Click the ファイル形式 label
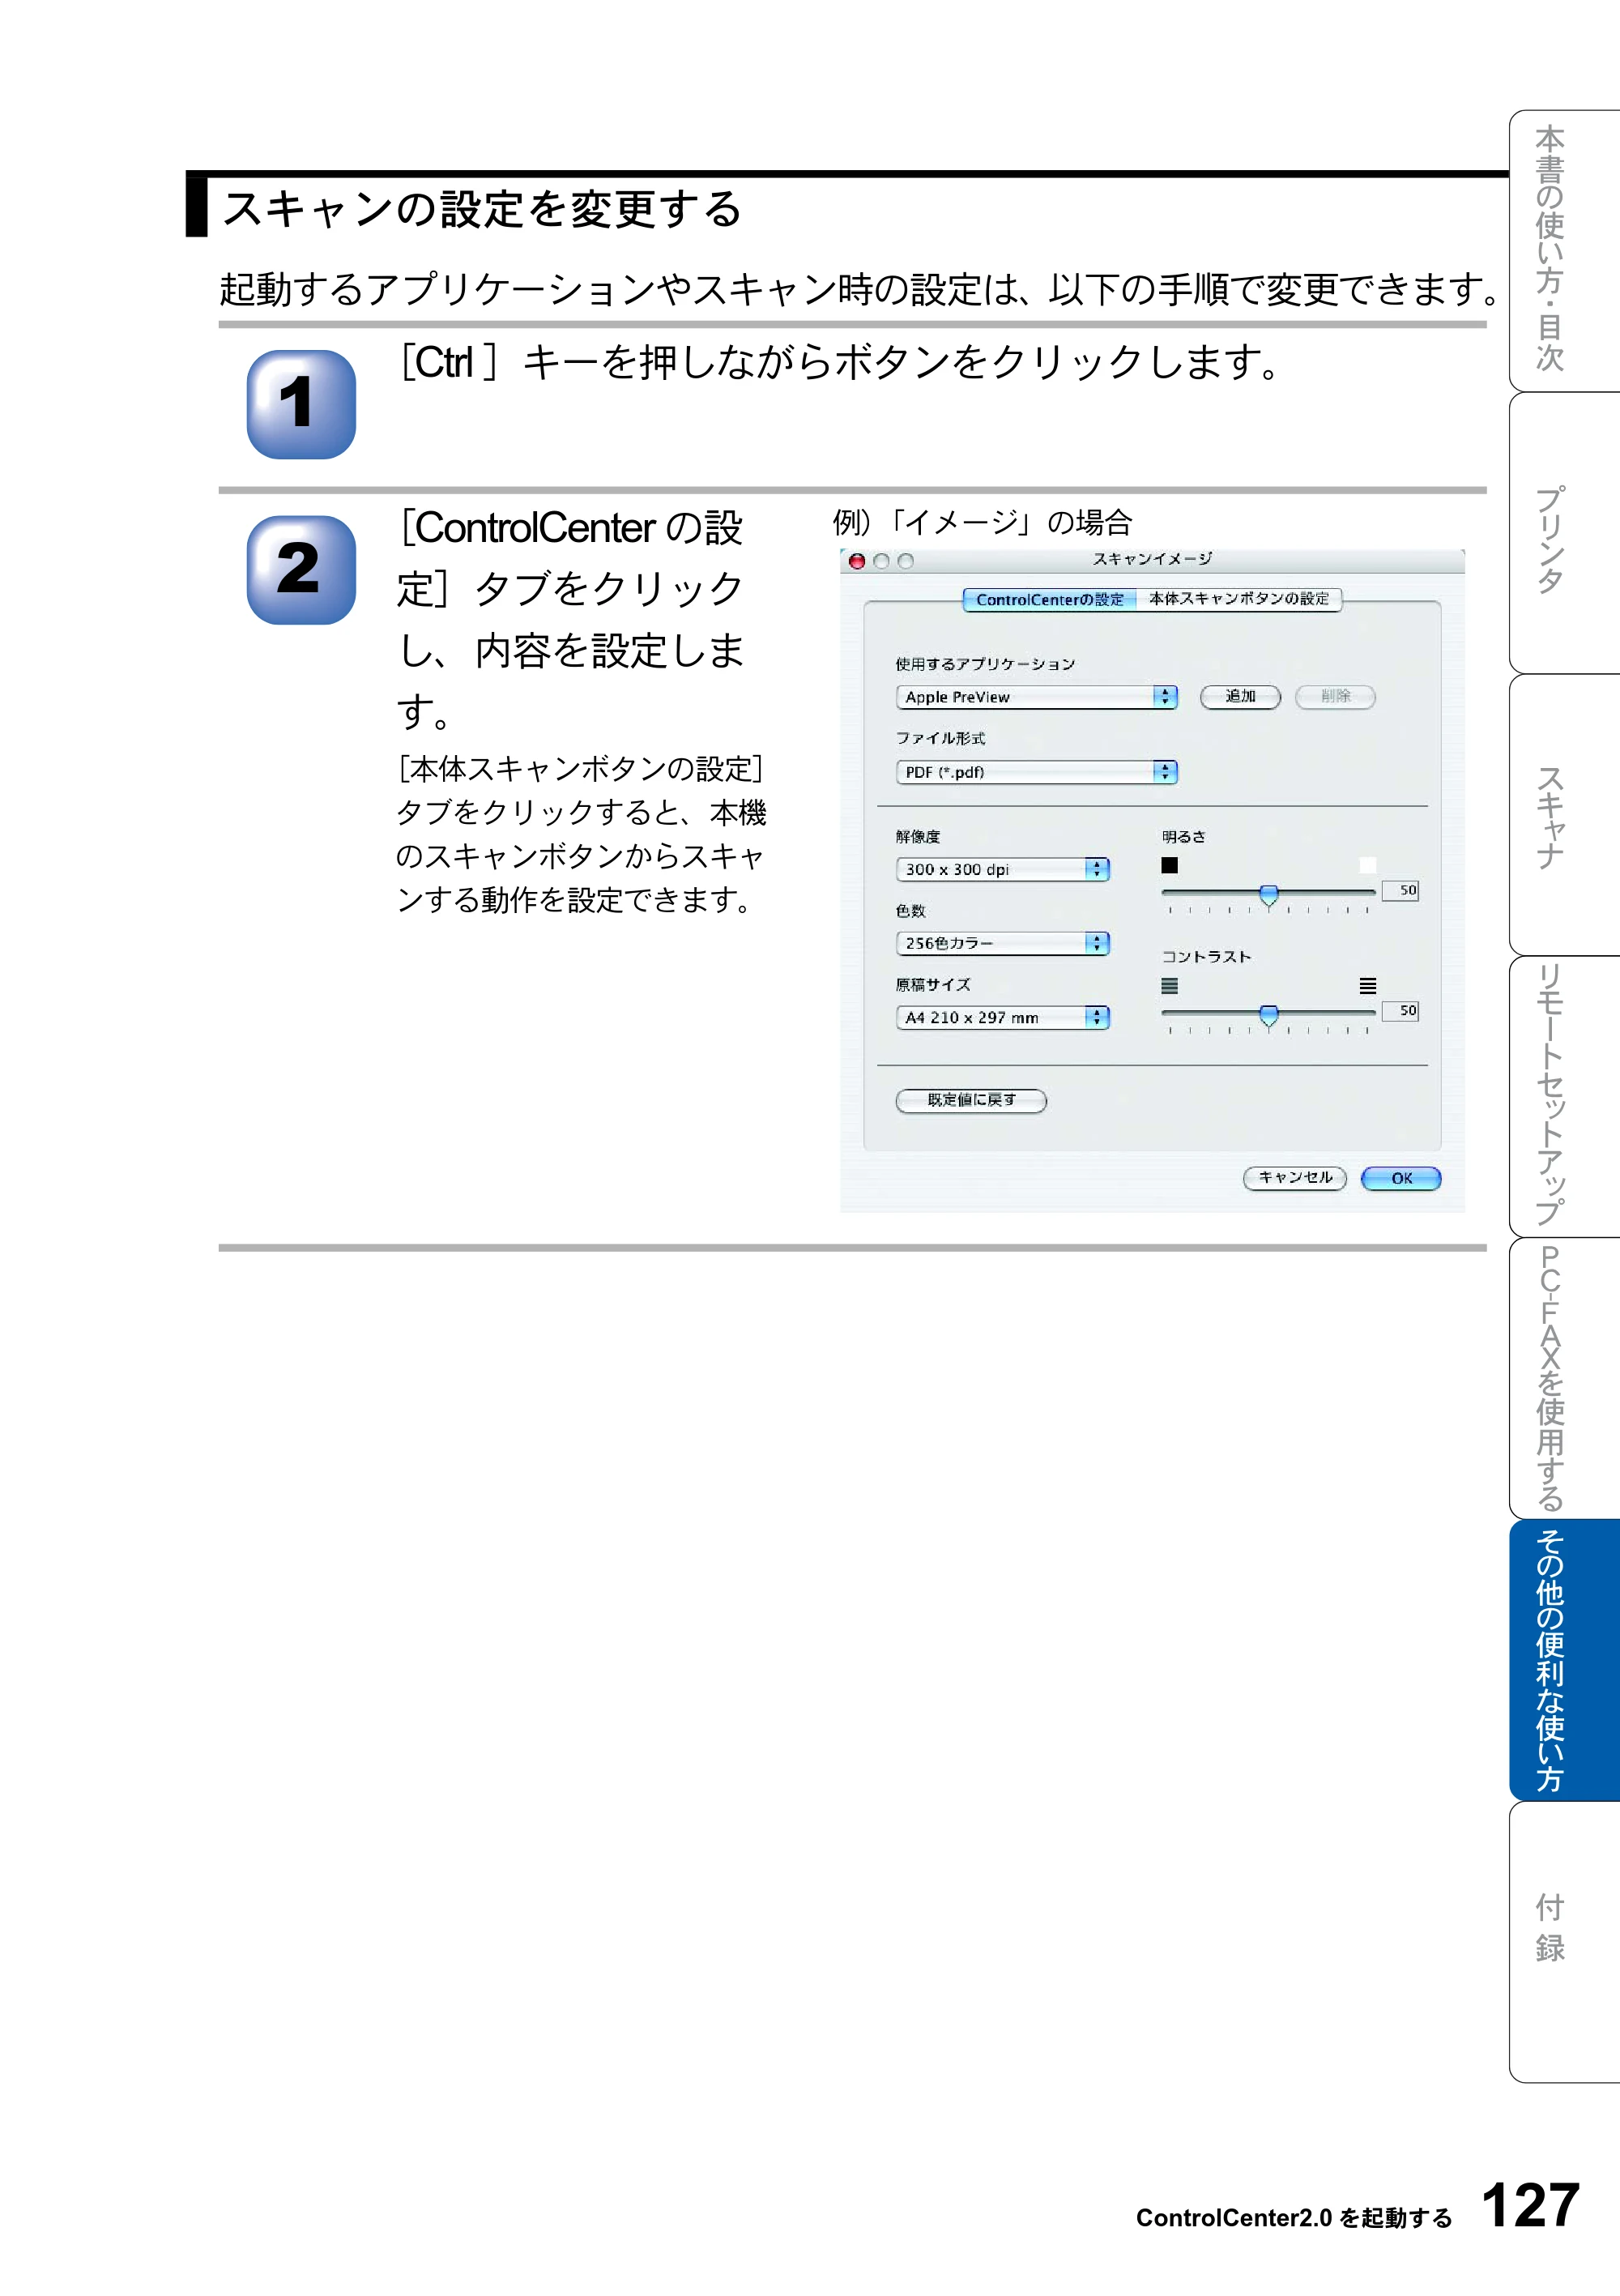 (x=940, y=738)
